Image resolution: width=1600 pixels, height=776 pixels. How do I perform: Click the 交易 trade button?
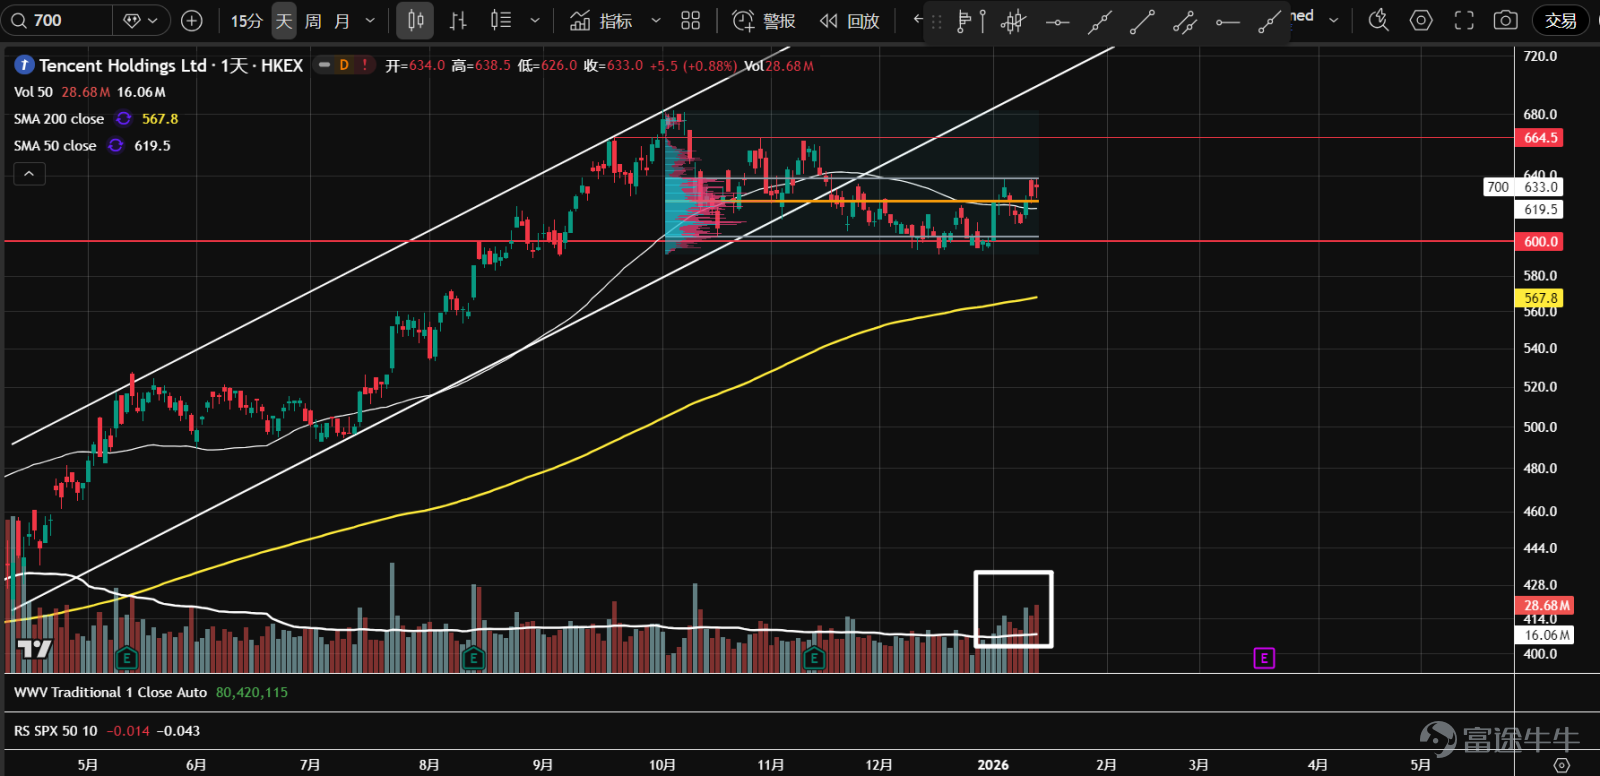click(1561, 20)
